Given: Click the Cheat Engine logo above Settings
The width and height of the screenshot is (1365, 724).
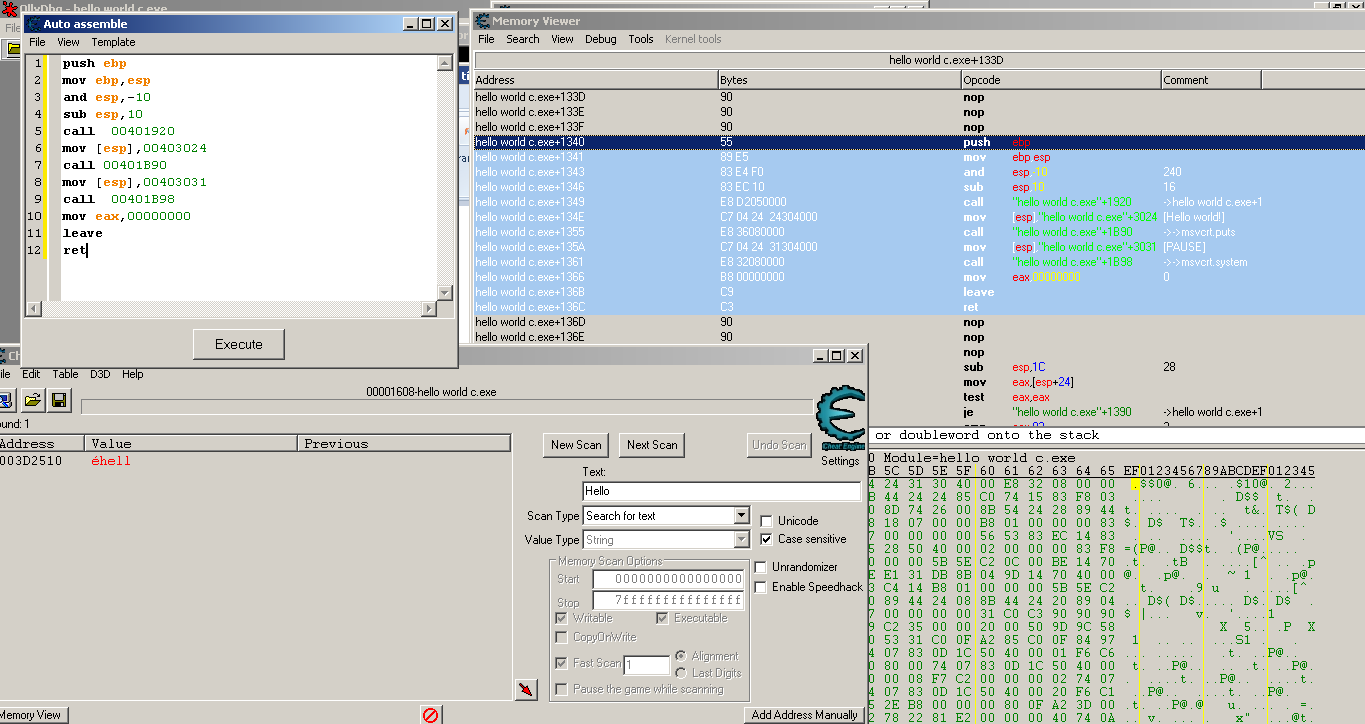Looking at the screenshot, I should 840,419.
